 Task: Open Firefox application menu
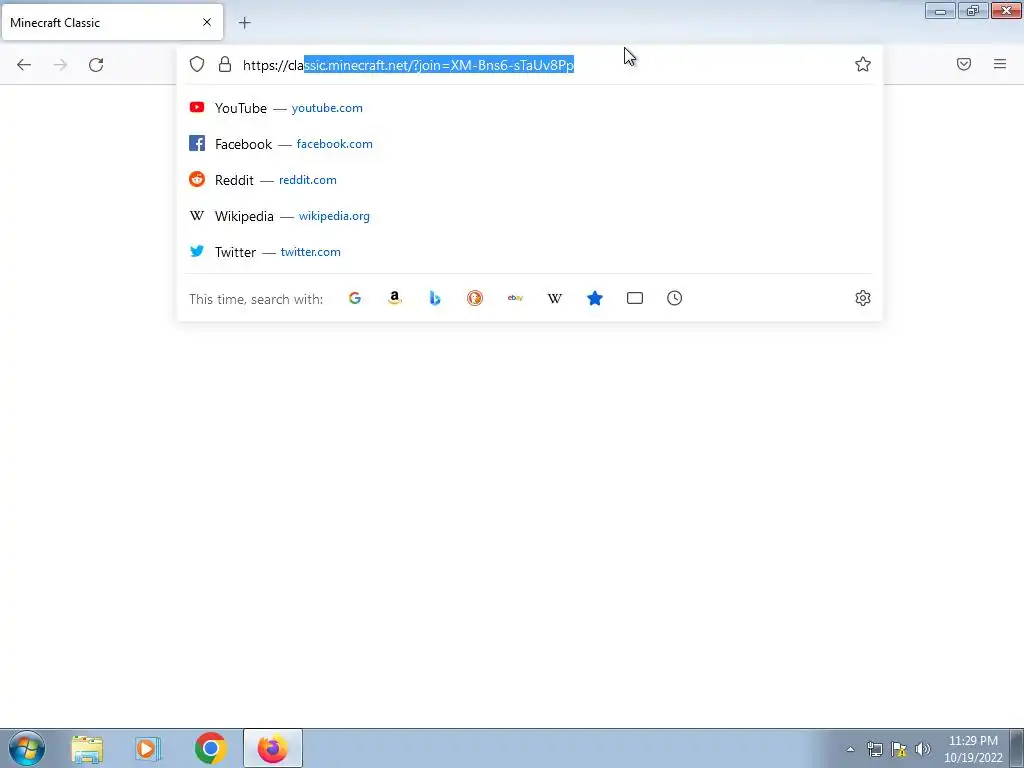(1000, 64)
